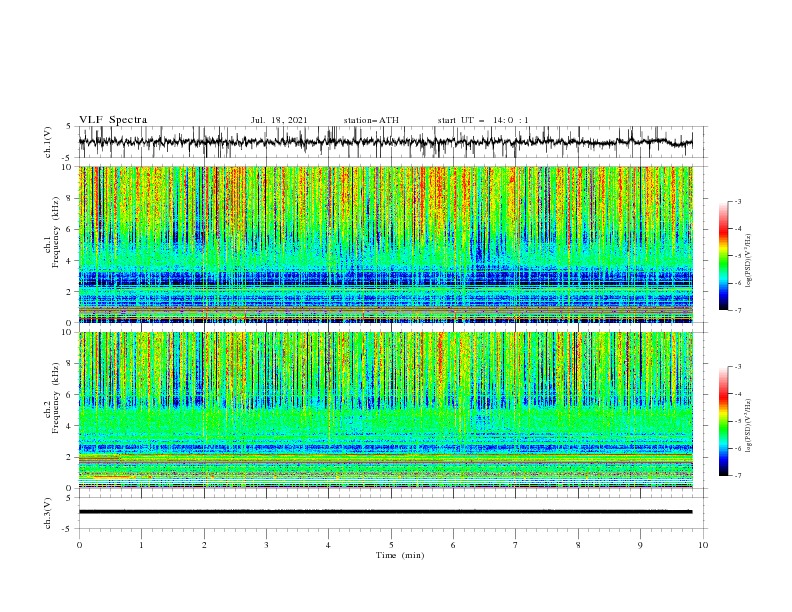Click the time axis tick label '3'
This screenshot has height=612, width=792.
coord(266,545)
